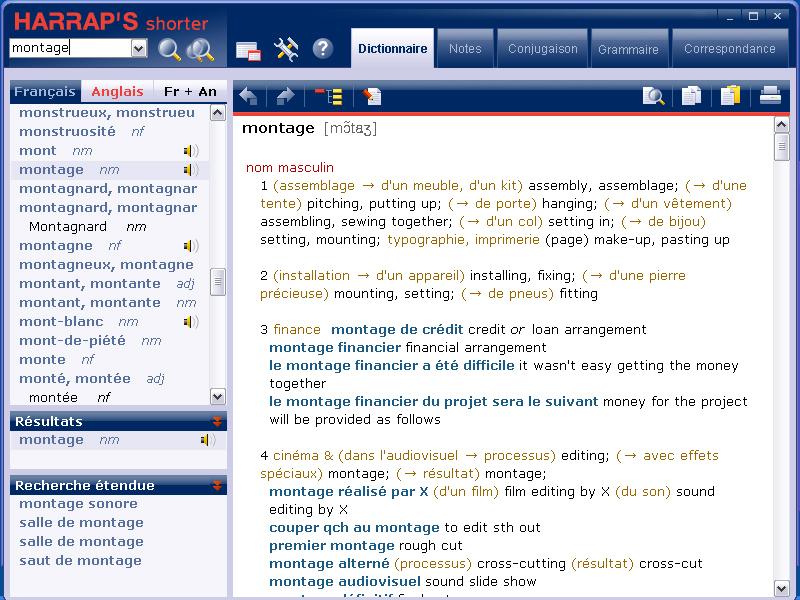800x600 pixels.
Task: Click the single magnifier search icon
Action: click(169, 49)
